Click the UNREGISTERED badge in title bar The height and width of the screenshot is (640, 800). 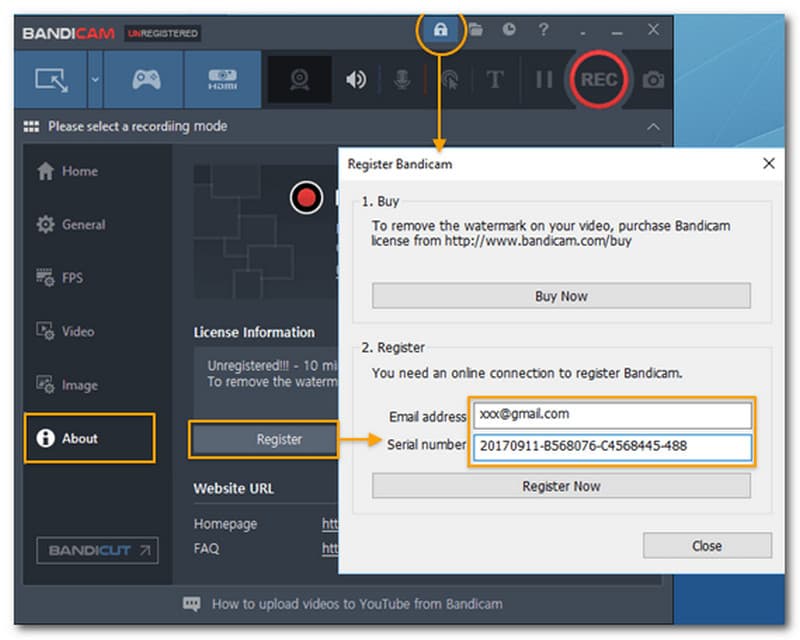(163, 34)
